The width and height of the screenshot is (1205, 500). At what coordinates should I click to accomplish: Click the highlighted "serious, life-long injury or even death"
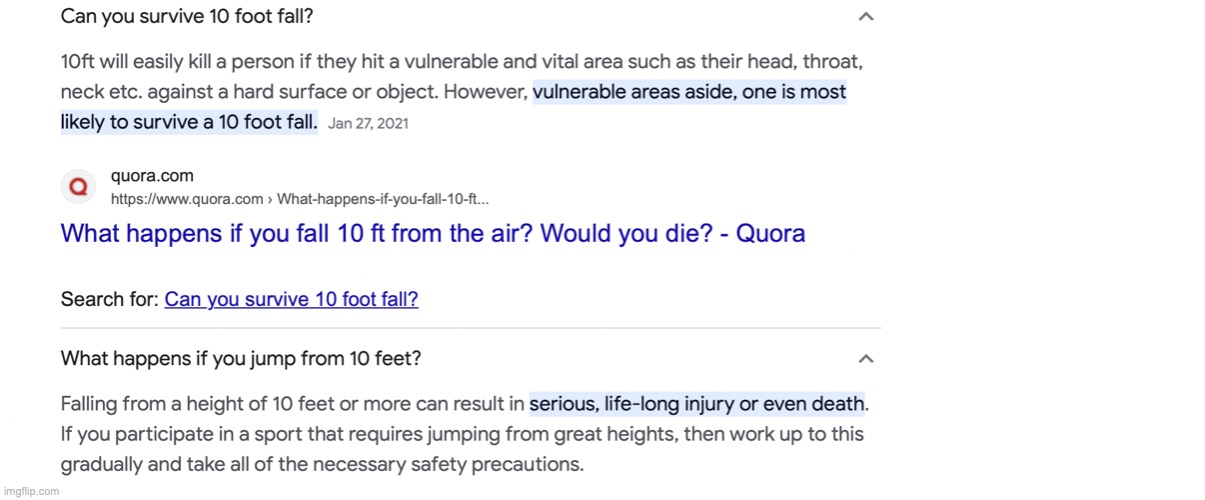[697, 404]
